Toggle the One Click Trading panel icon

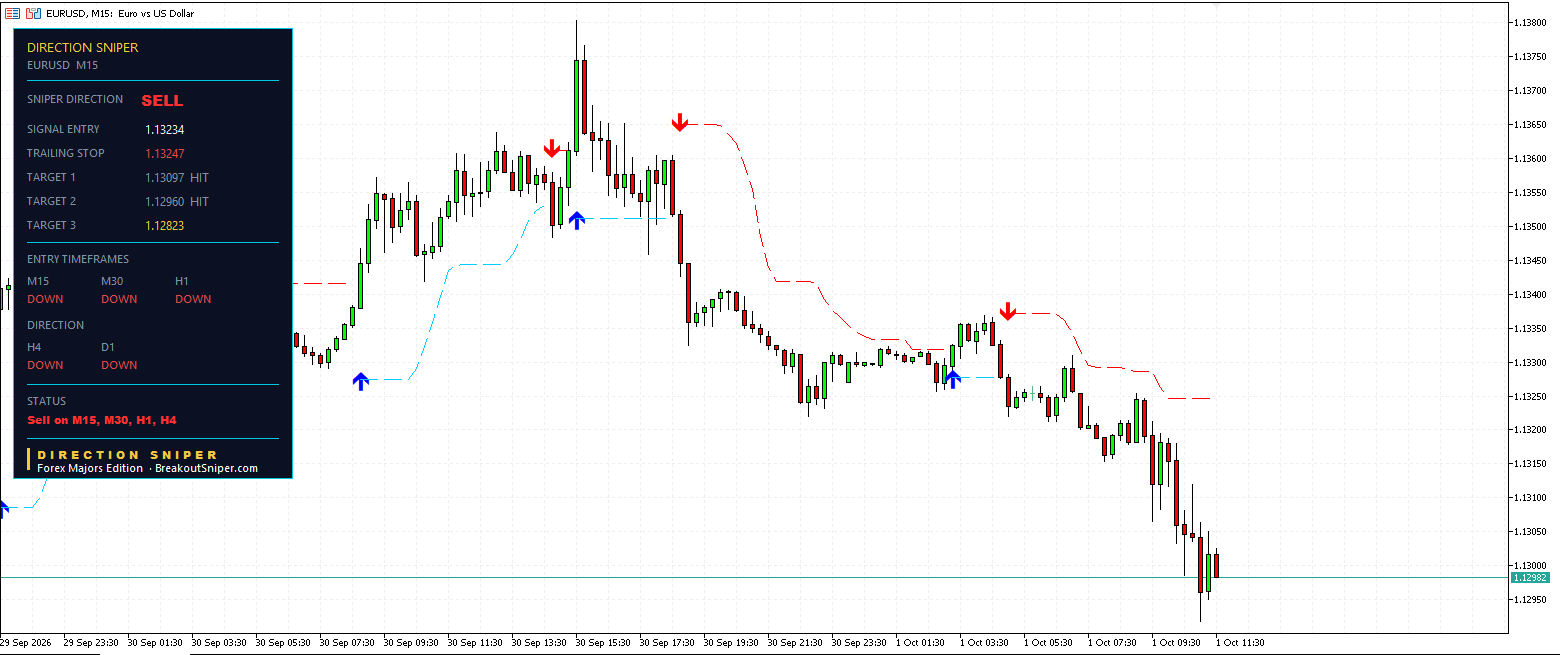click(33, 13)
